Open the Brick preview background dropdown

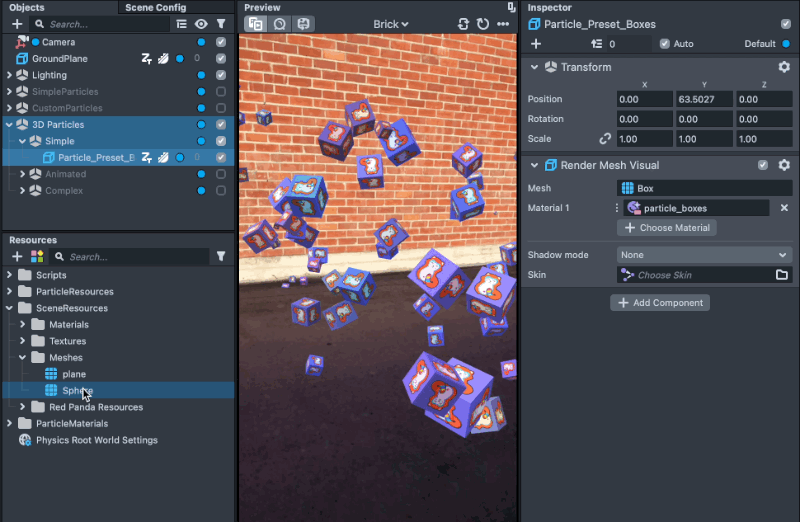click(x=390, y=24)
